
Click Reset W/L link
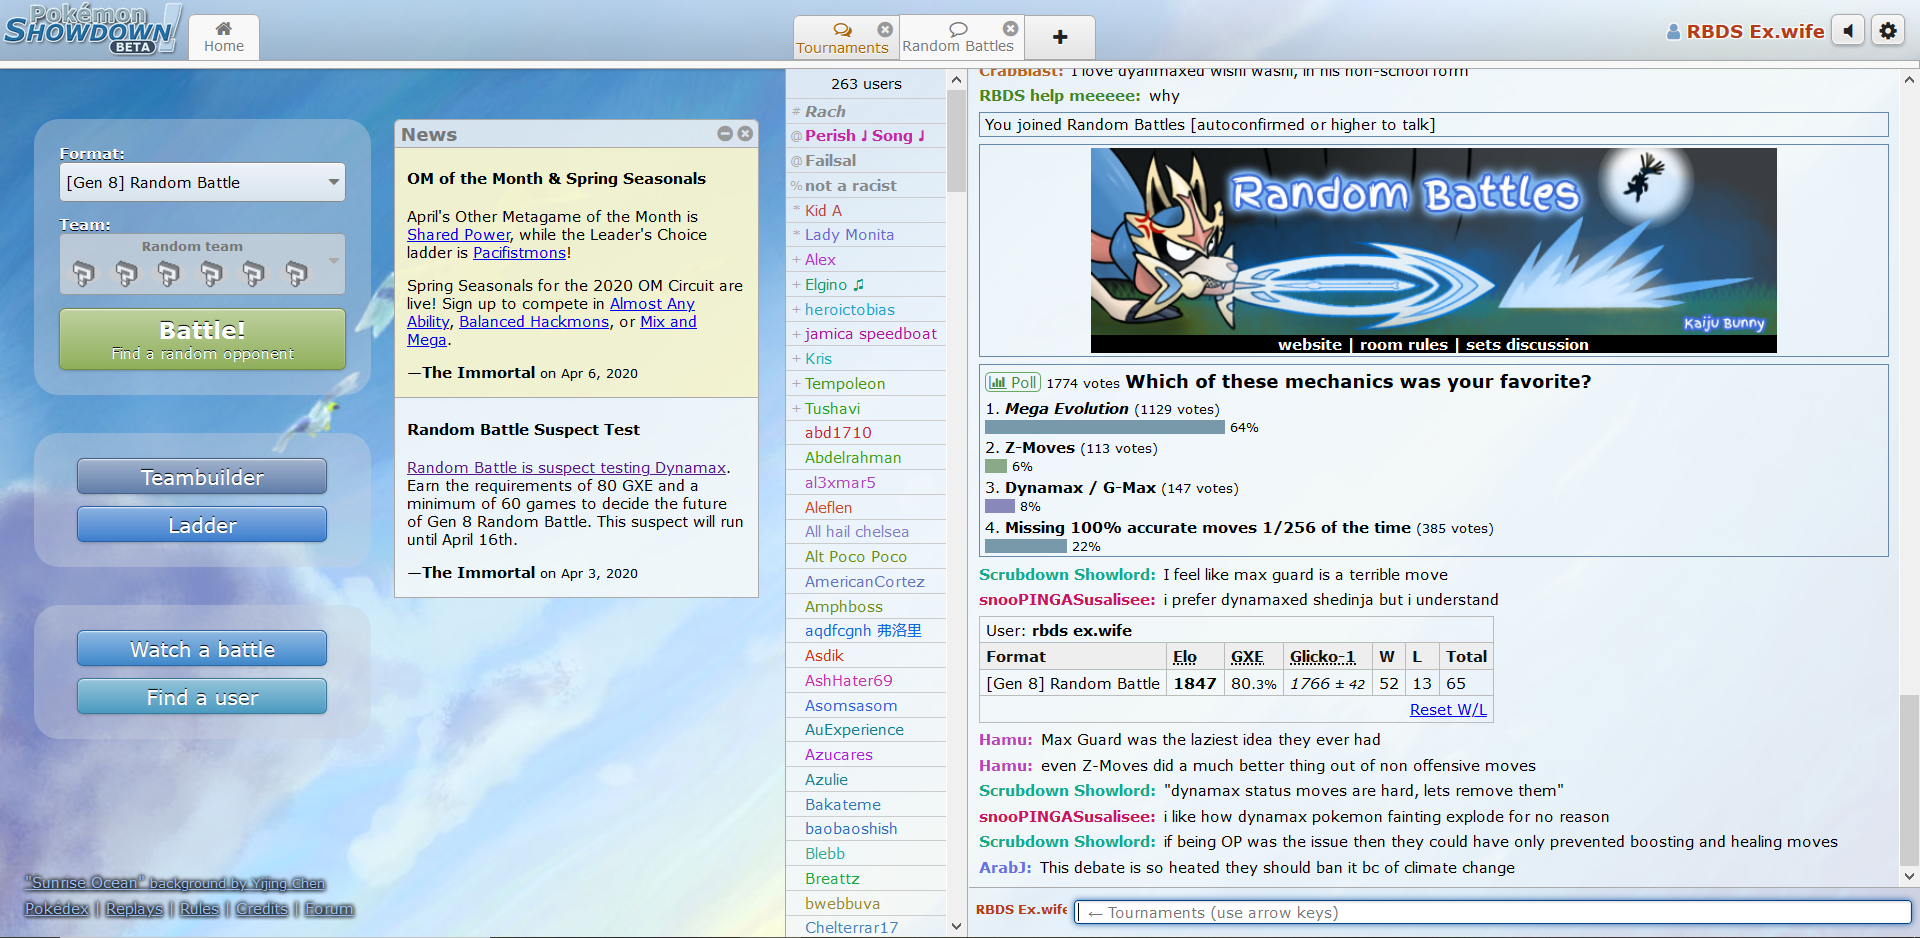pyautogui.click(x=1448, y=710)
